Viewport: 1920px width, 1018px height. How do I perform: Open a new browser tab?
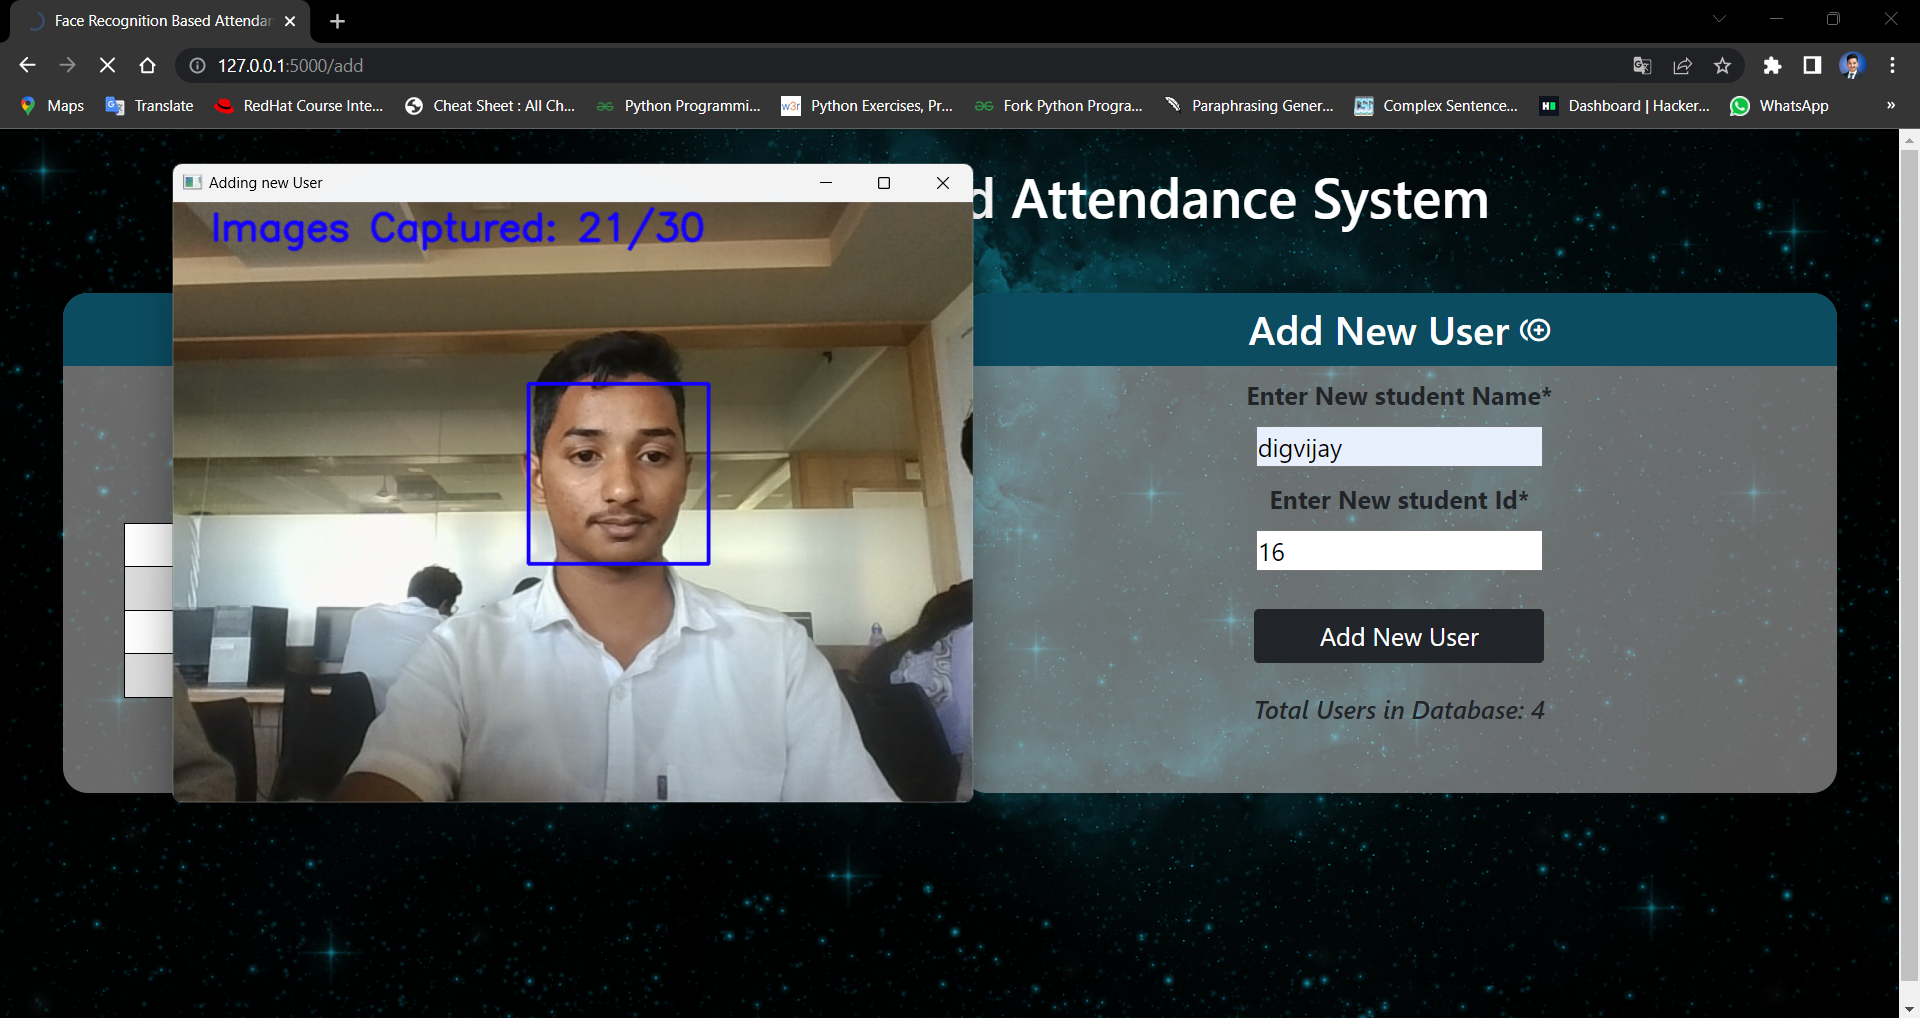click(337, 21)
